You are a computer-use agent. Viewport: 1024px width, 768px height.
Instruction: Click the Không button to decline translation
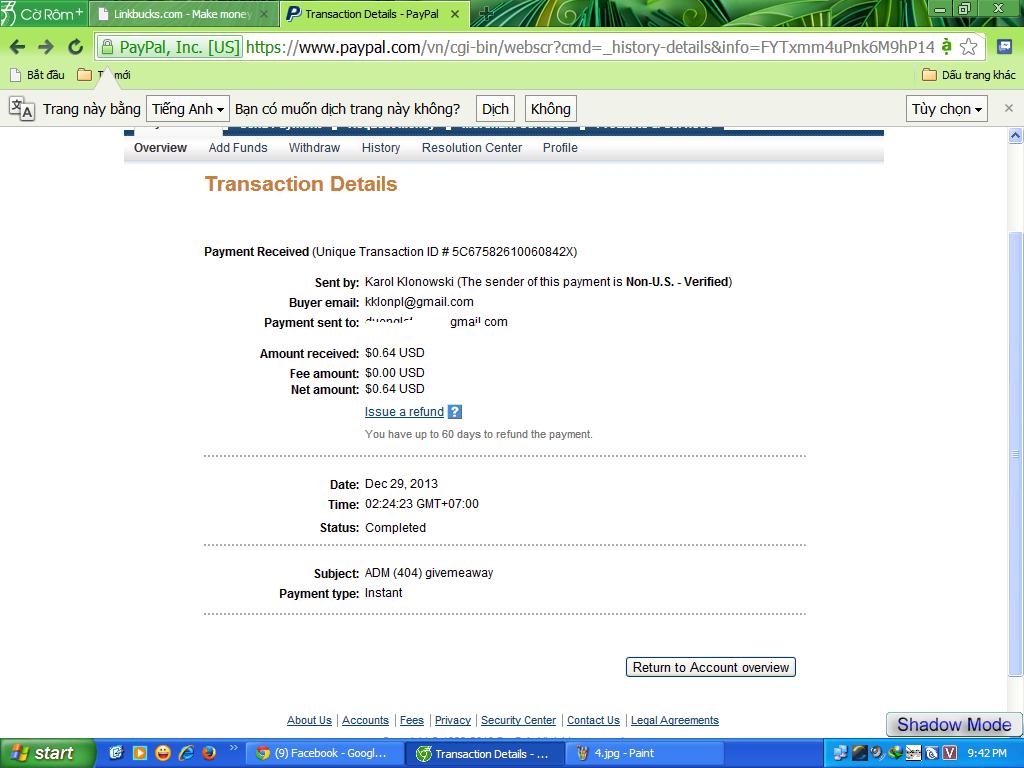coord(551,109)
